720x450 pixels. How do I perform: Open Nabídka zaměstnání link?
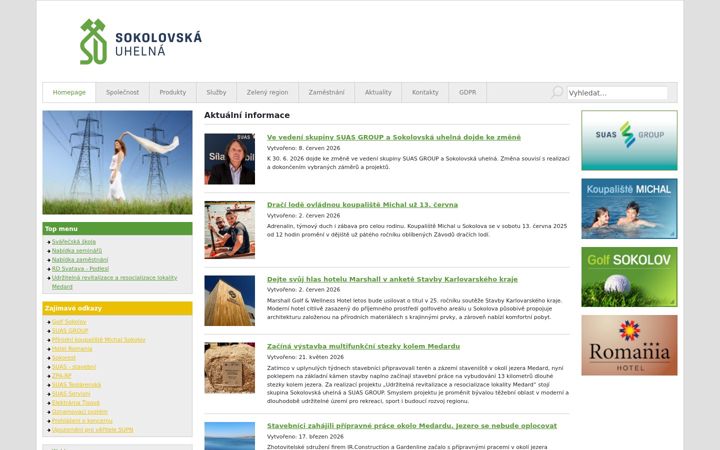[x=80, y=259]
